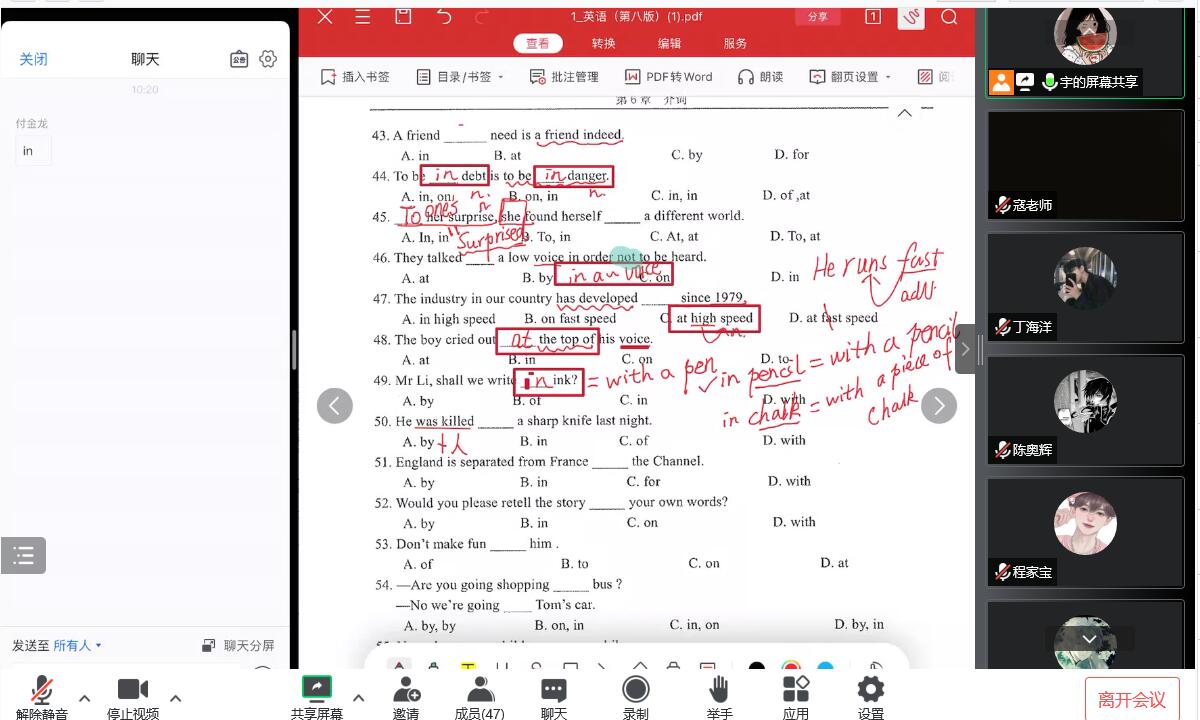
Task: Expand video options arrow beside 停止视频
Action: coord(176,698)
